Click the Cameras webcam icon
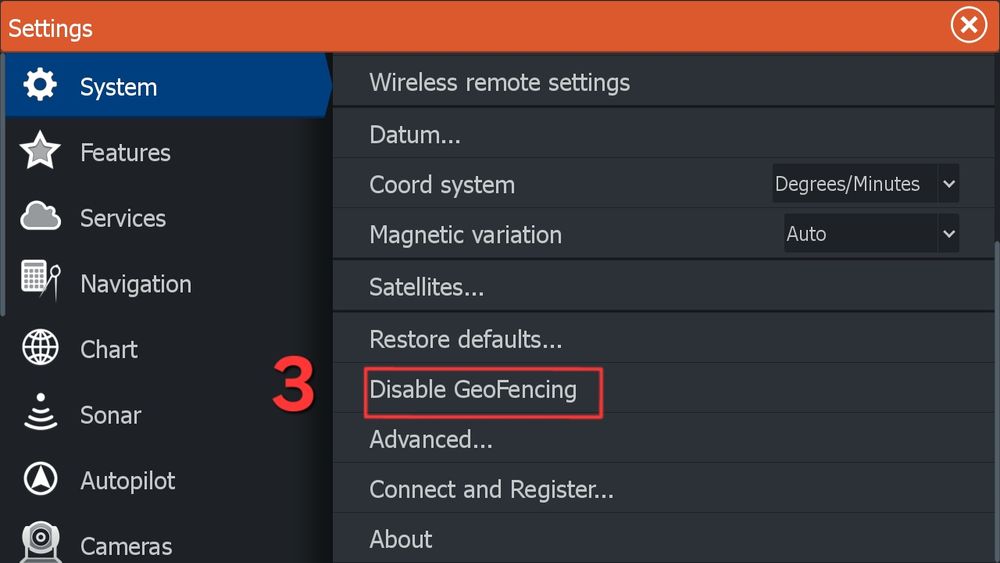The image size is (1000, 563). coord(40,543)
